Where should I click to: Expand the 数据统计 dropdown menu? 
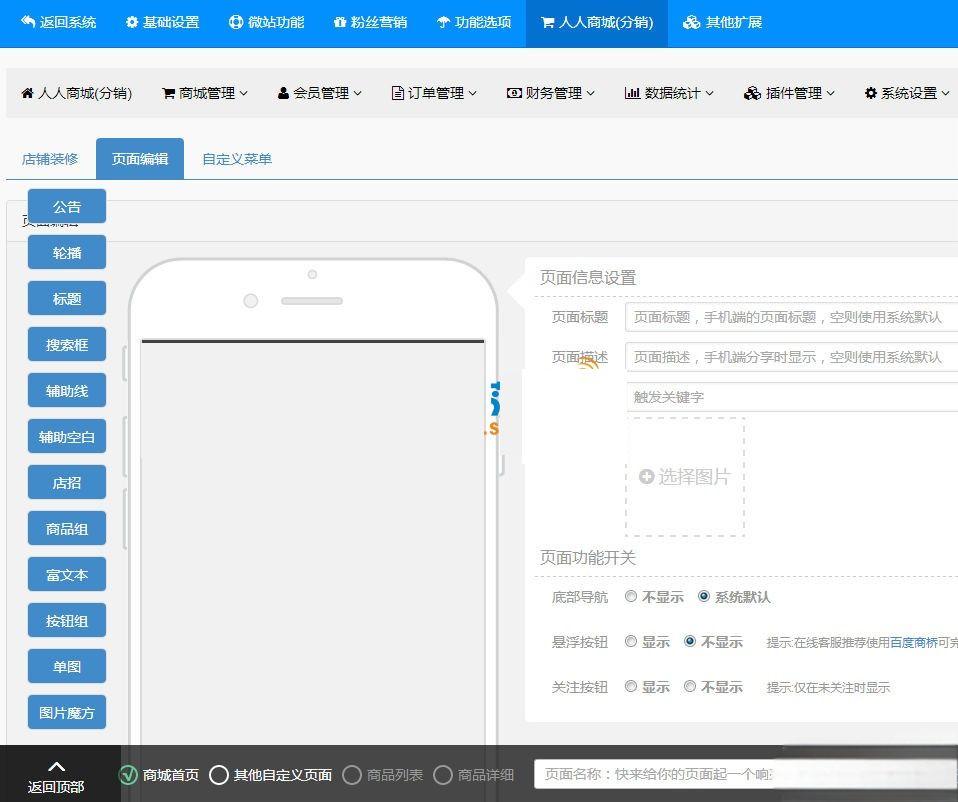(668, 93)
